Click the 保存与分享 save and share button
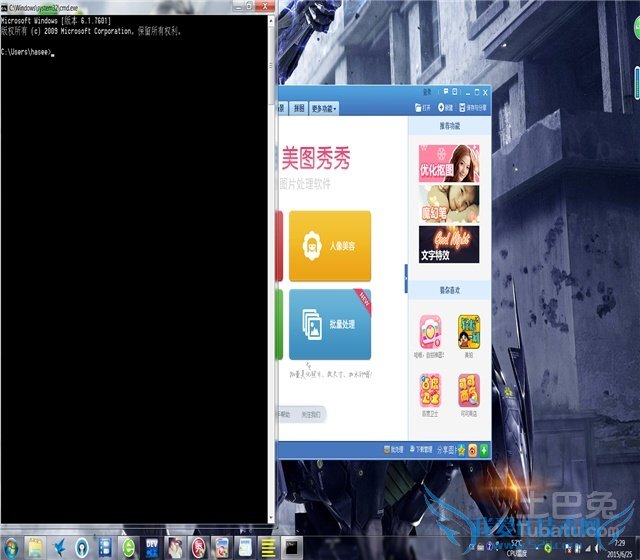 [473, 108]
